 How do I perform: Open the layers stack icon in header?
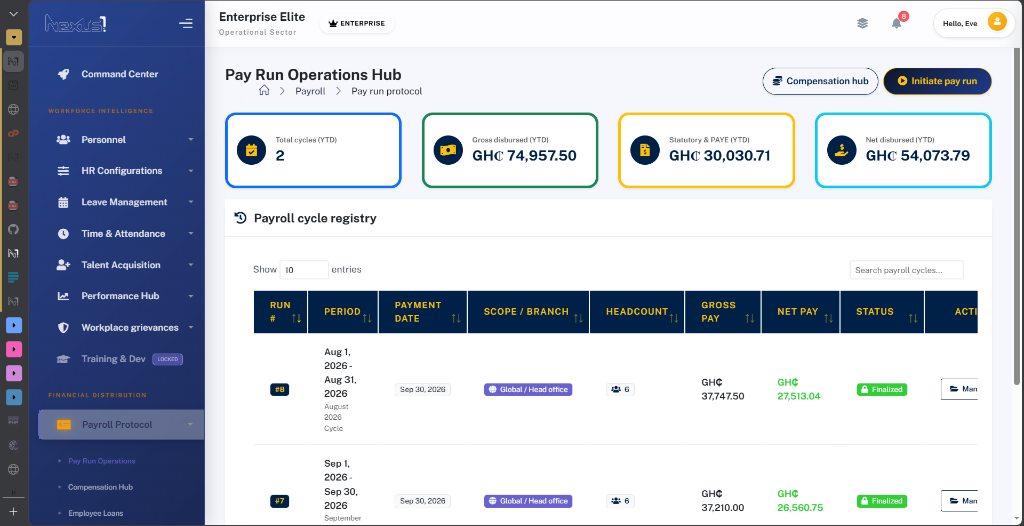point(863,24)
